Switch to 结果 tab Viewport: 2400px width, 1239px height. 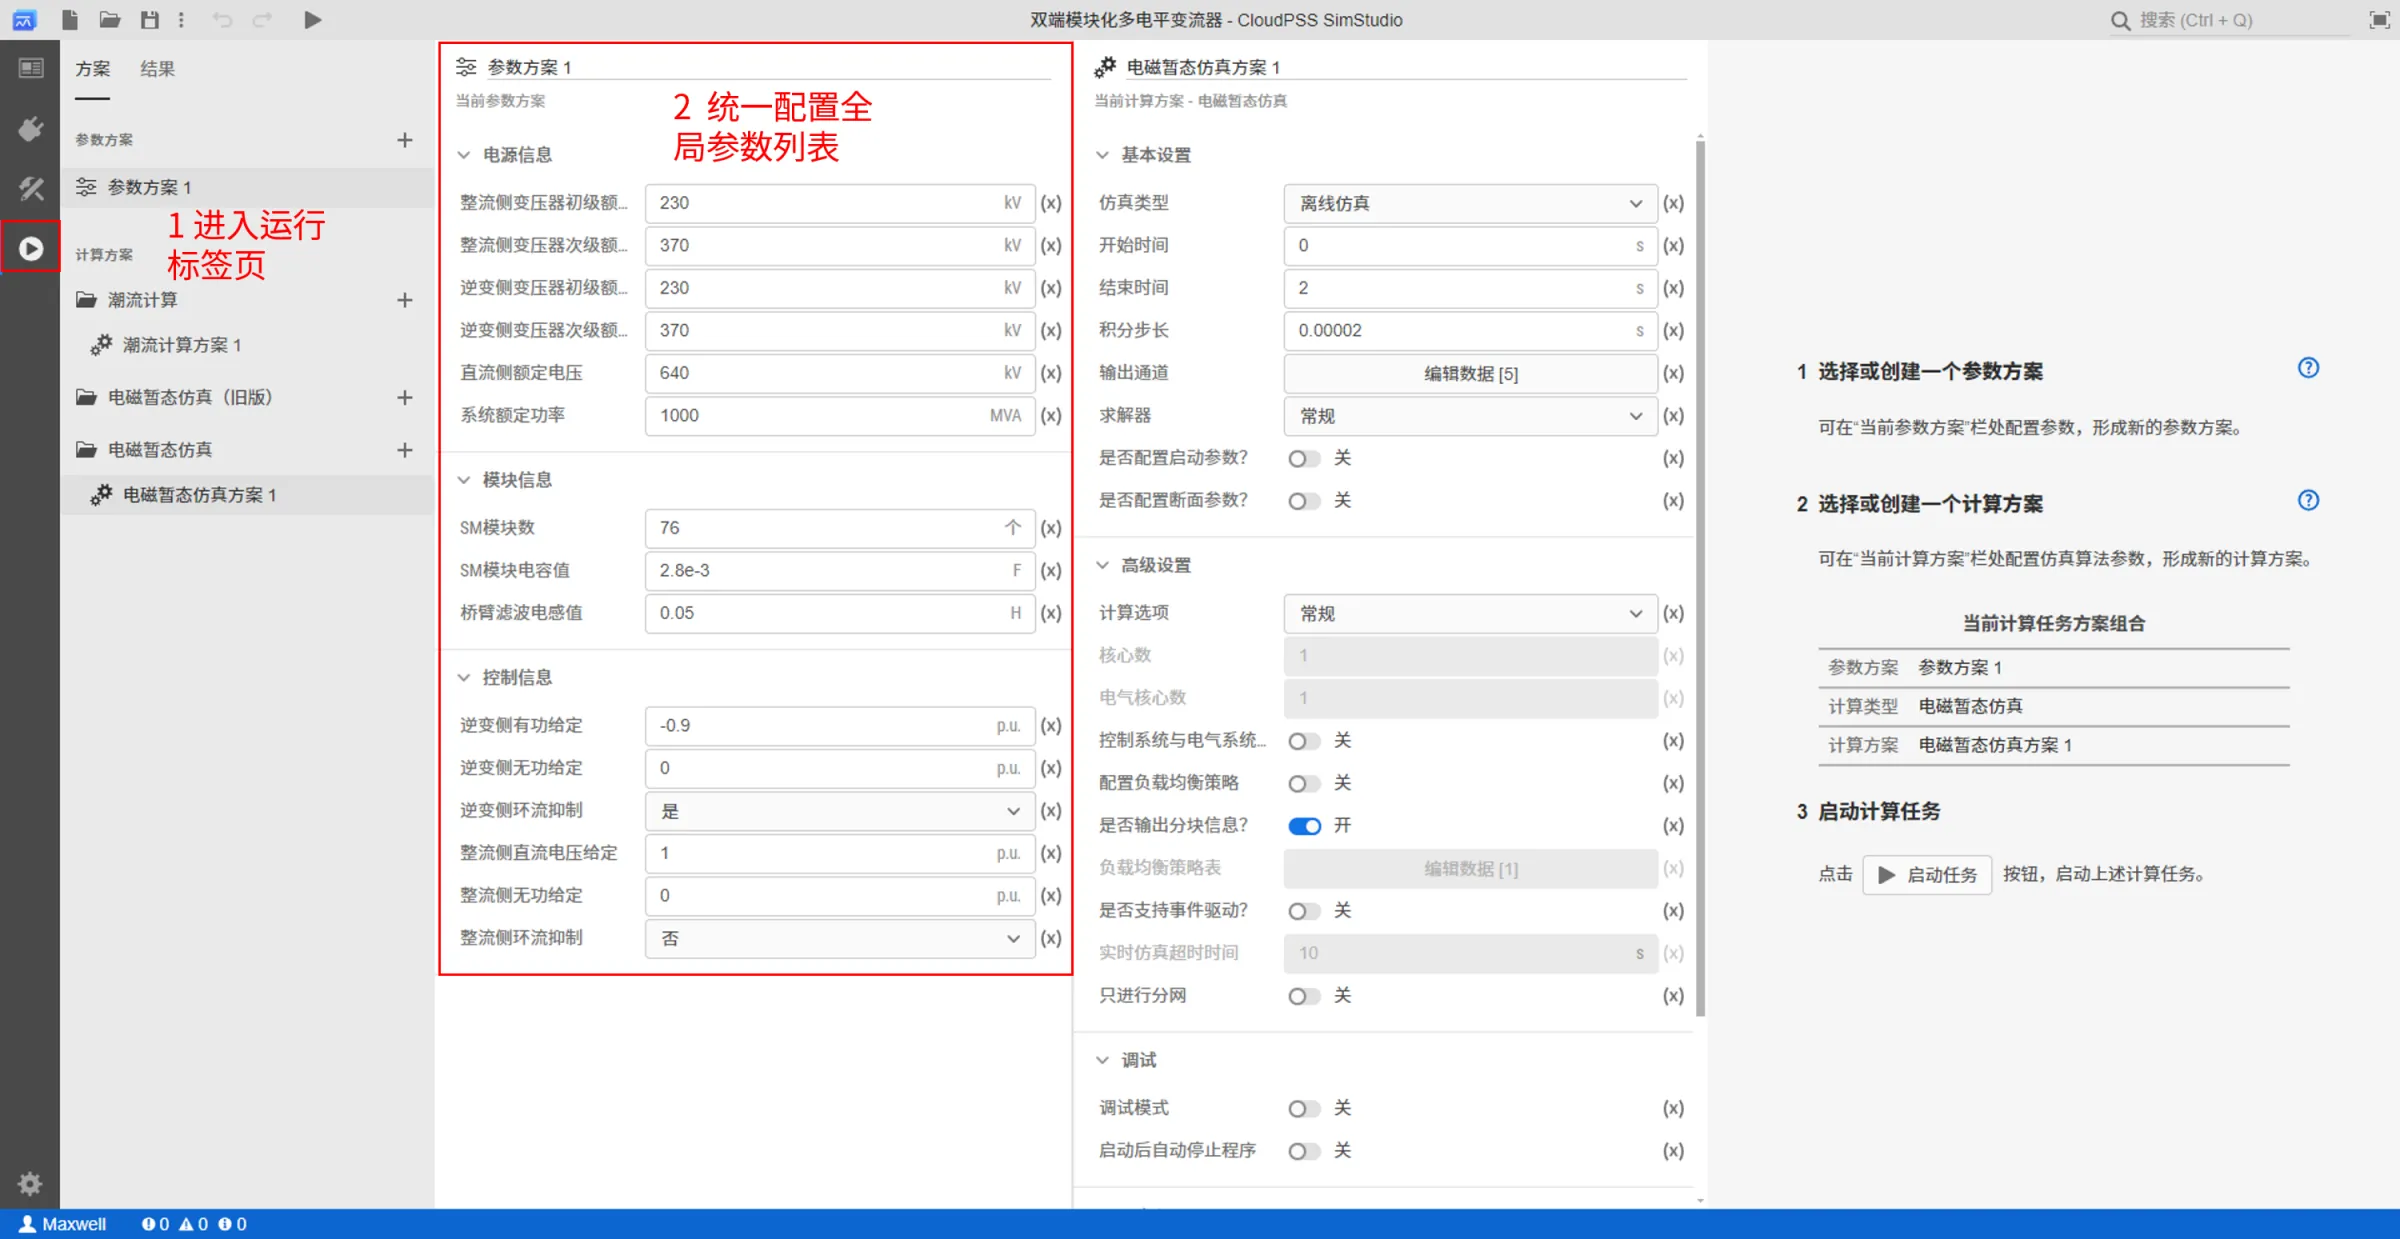pyautogui.click(x=157, y=69)
